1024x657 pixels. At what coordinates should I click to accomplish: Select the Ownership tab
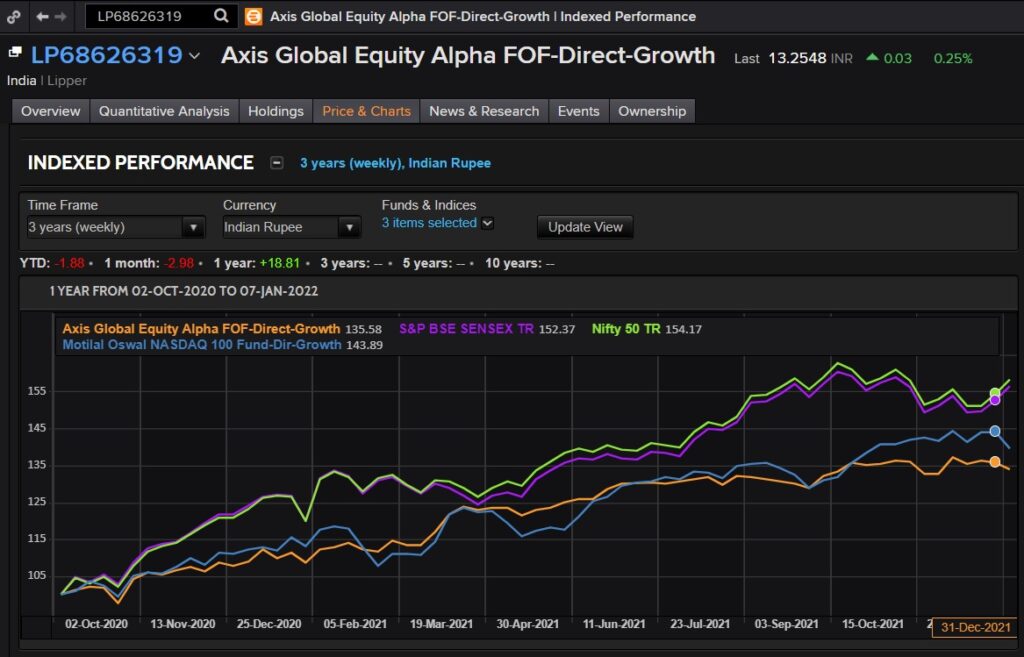click(x=651, y=111)
